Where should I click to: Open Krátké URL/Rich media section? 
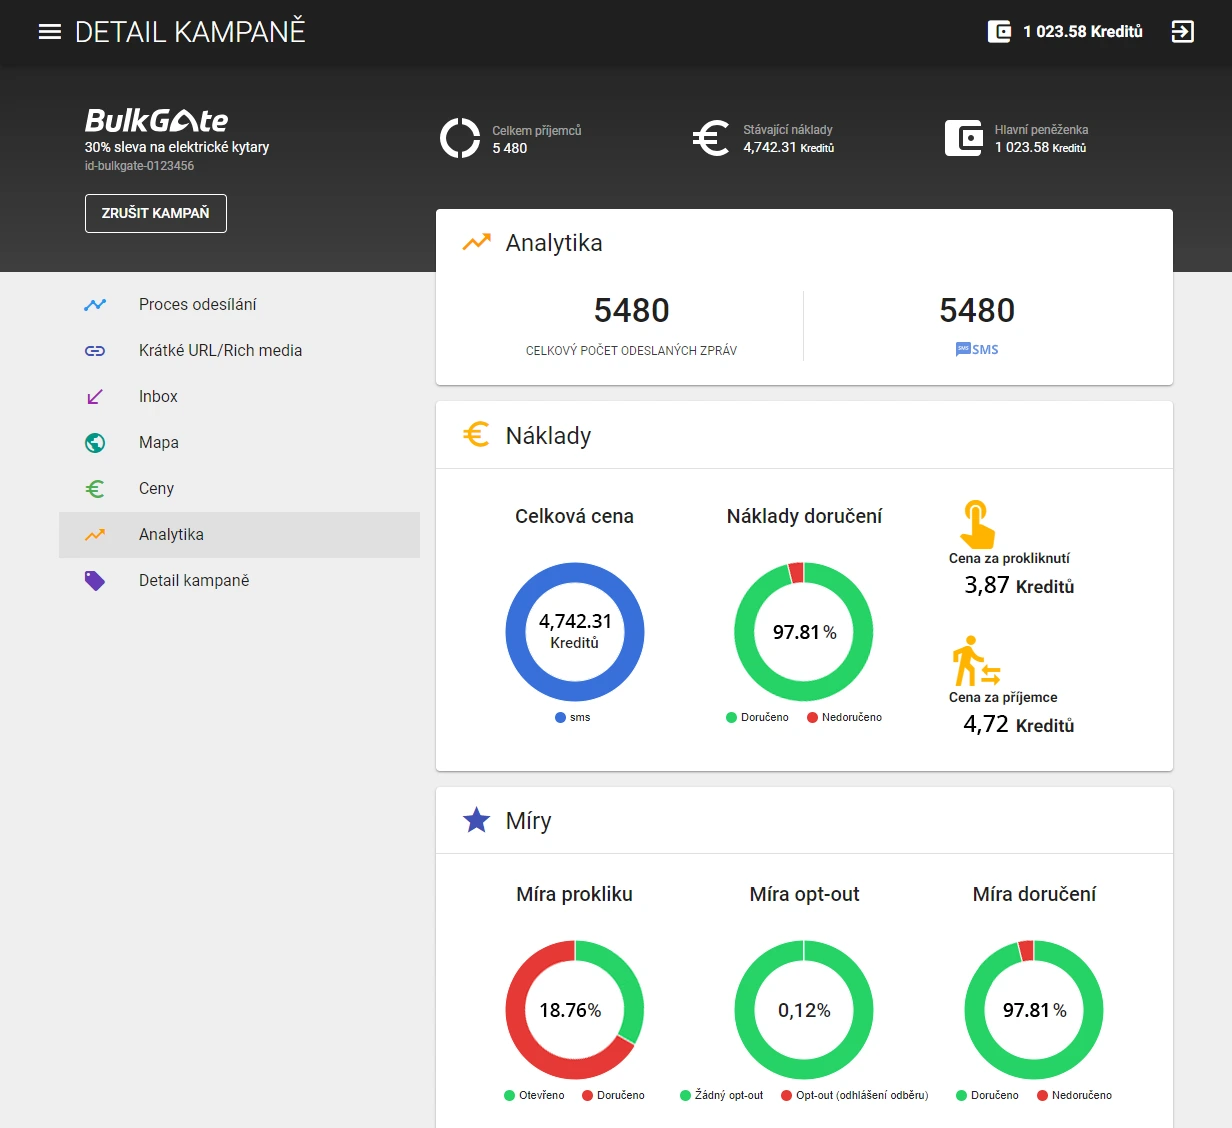pyautogui.click(x=220, y=351)
